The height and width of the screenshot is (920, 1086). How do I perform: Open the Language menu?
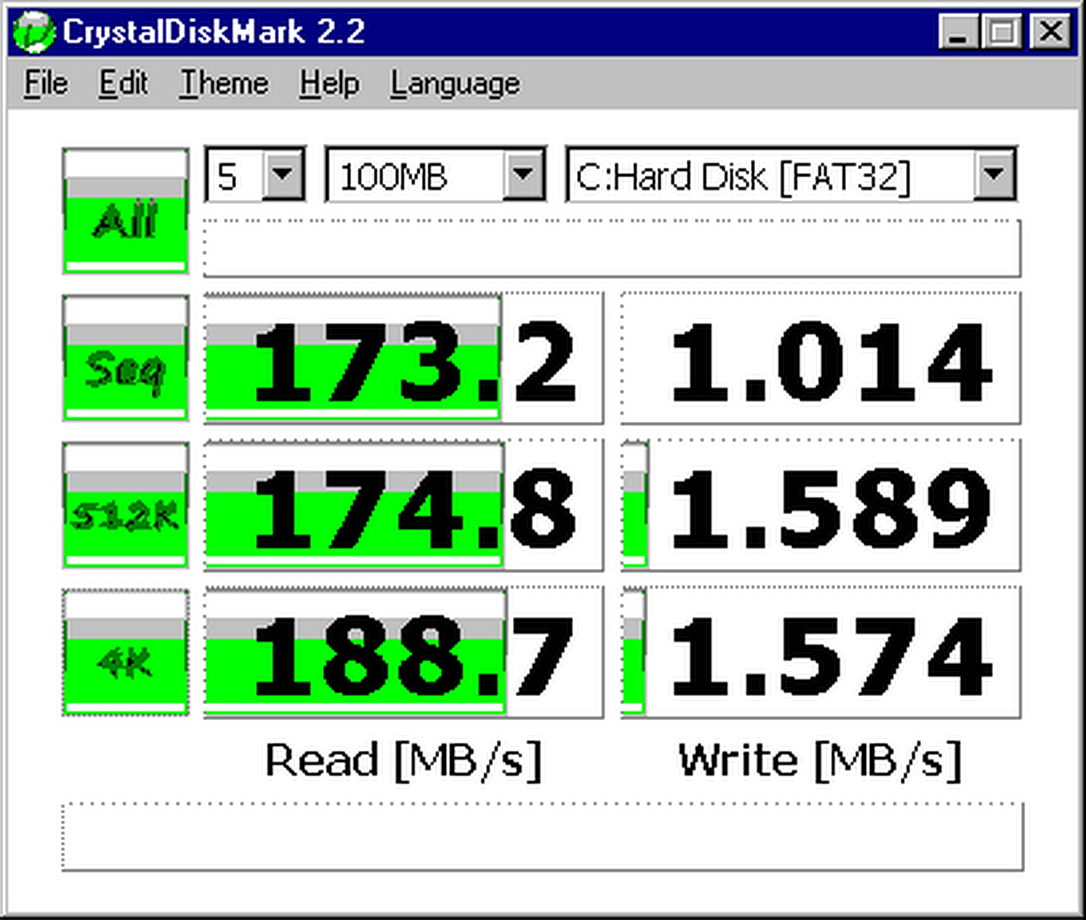coord(455,84)
